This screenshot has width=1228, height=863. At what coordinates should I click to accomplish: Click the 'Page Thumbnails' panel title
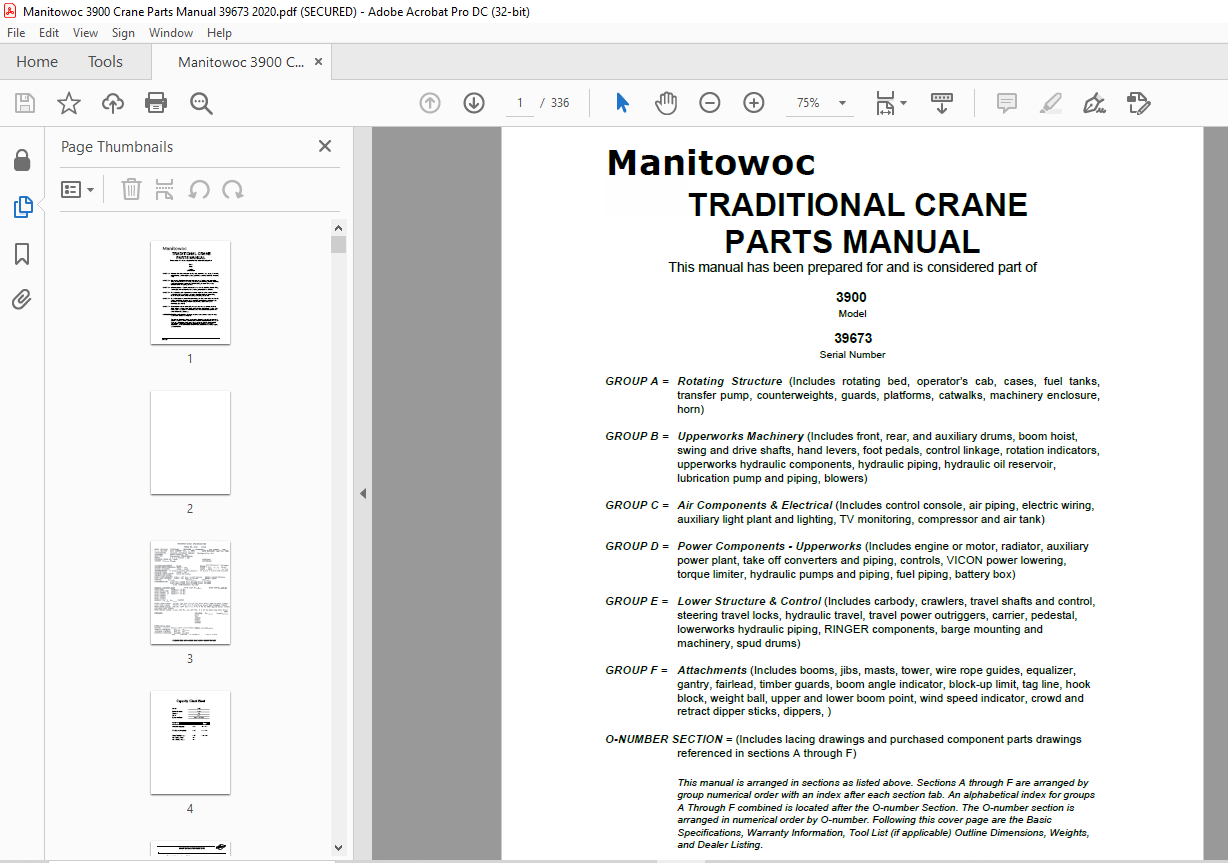click(117, 147)
